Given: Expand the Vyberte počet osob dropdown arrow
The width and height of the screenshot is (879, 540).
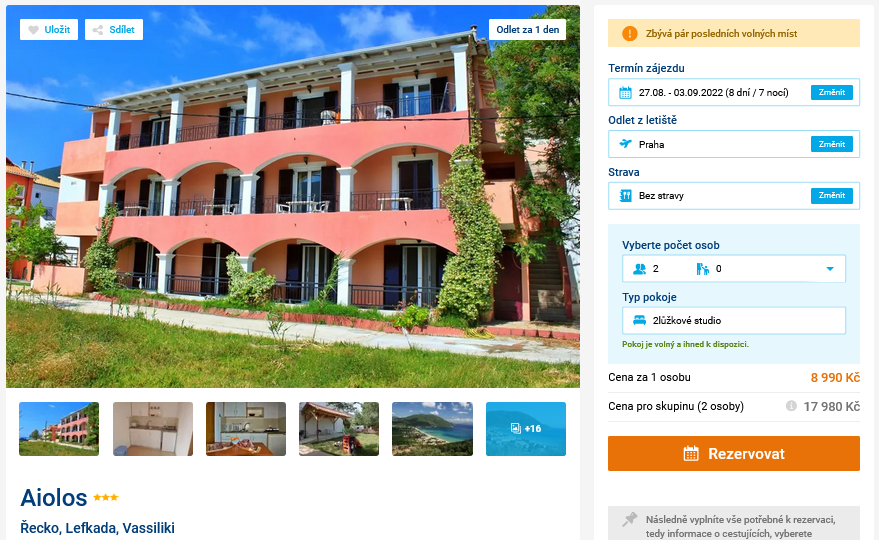Looking at the screenshot, I should pyautogui.click(x=830, y=269).
